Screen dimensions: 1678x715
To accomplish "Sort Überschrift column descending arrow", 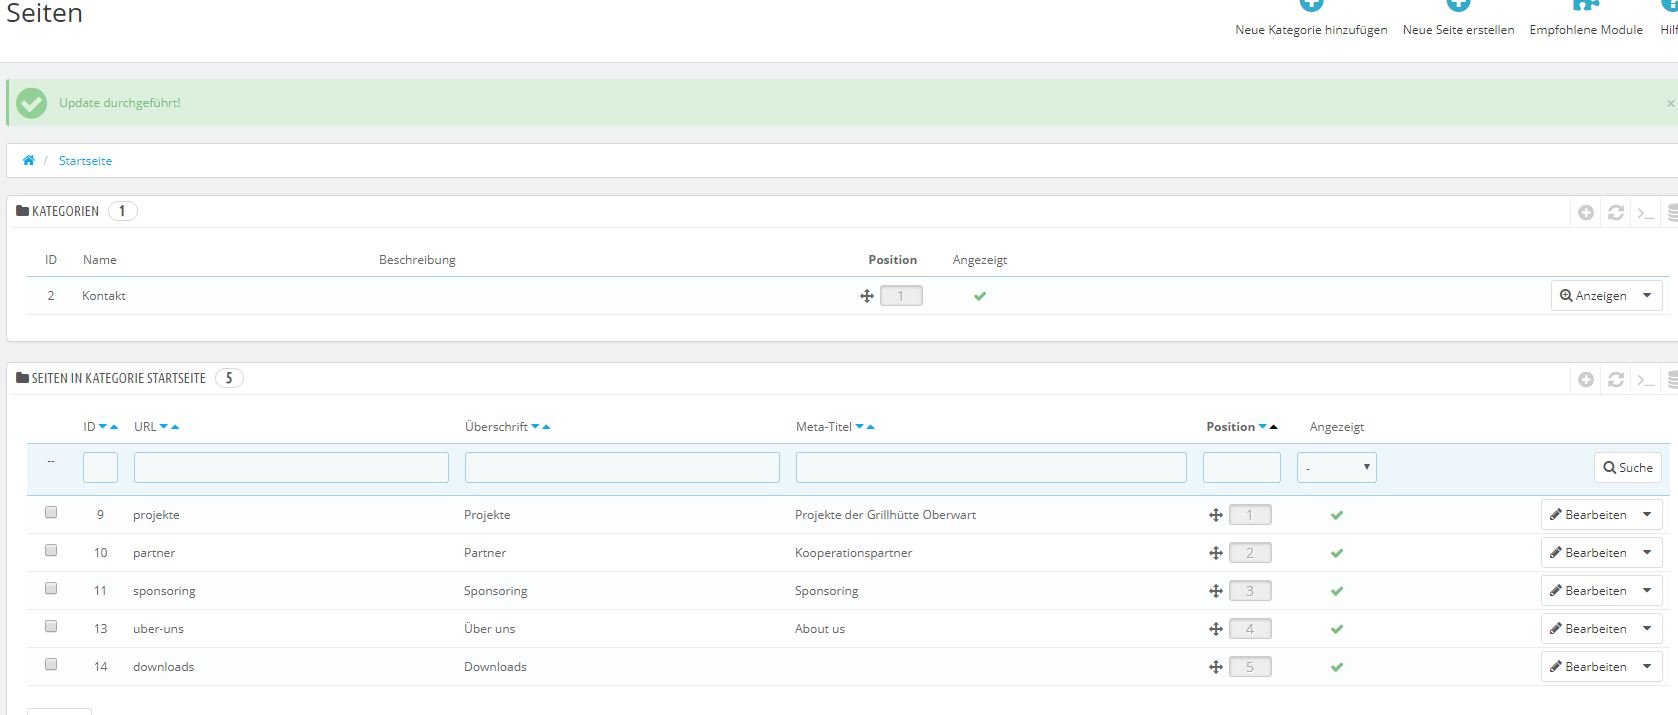I will pyautogui.click(x=535, y=427).
